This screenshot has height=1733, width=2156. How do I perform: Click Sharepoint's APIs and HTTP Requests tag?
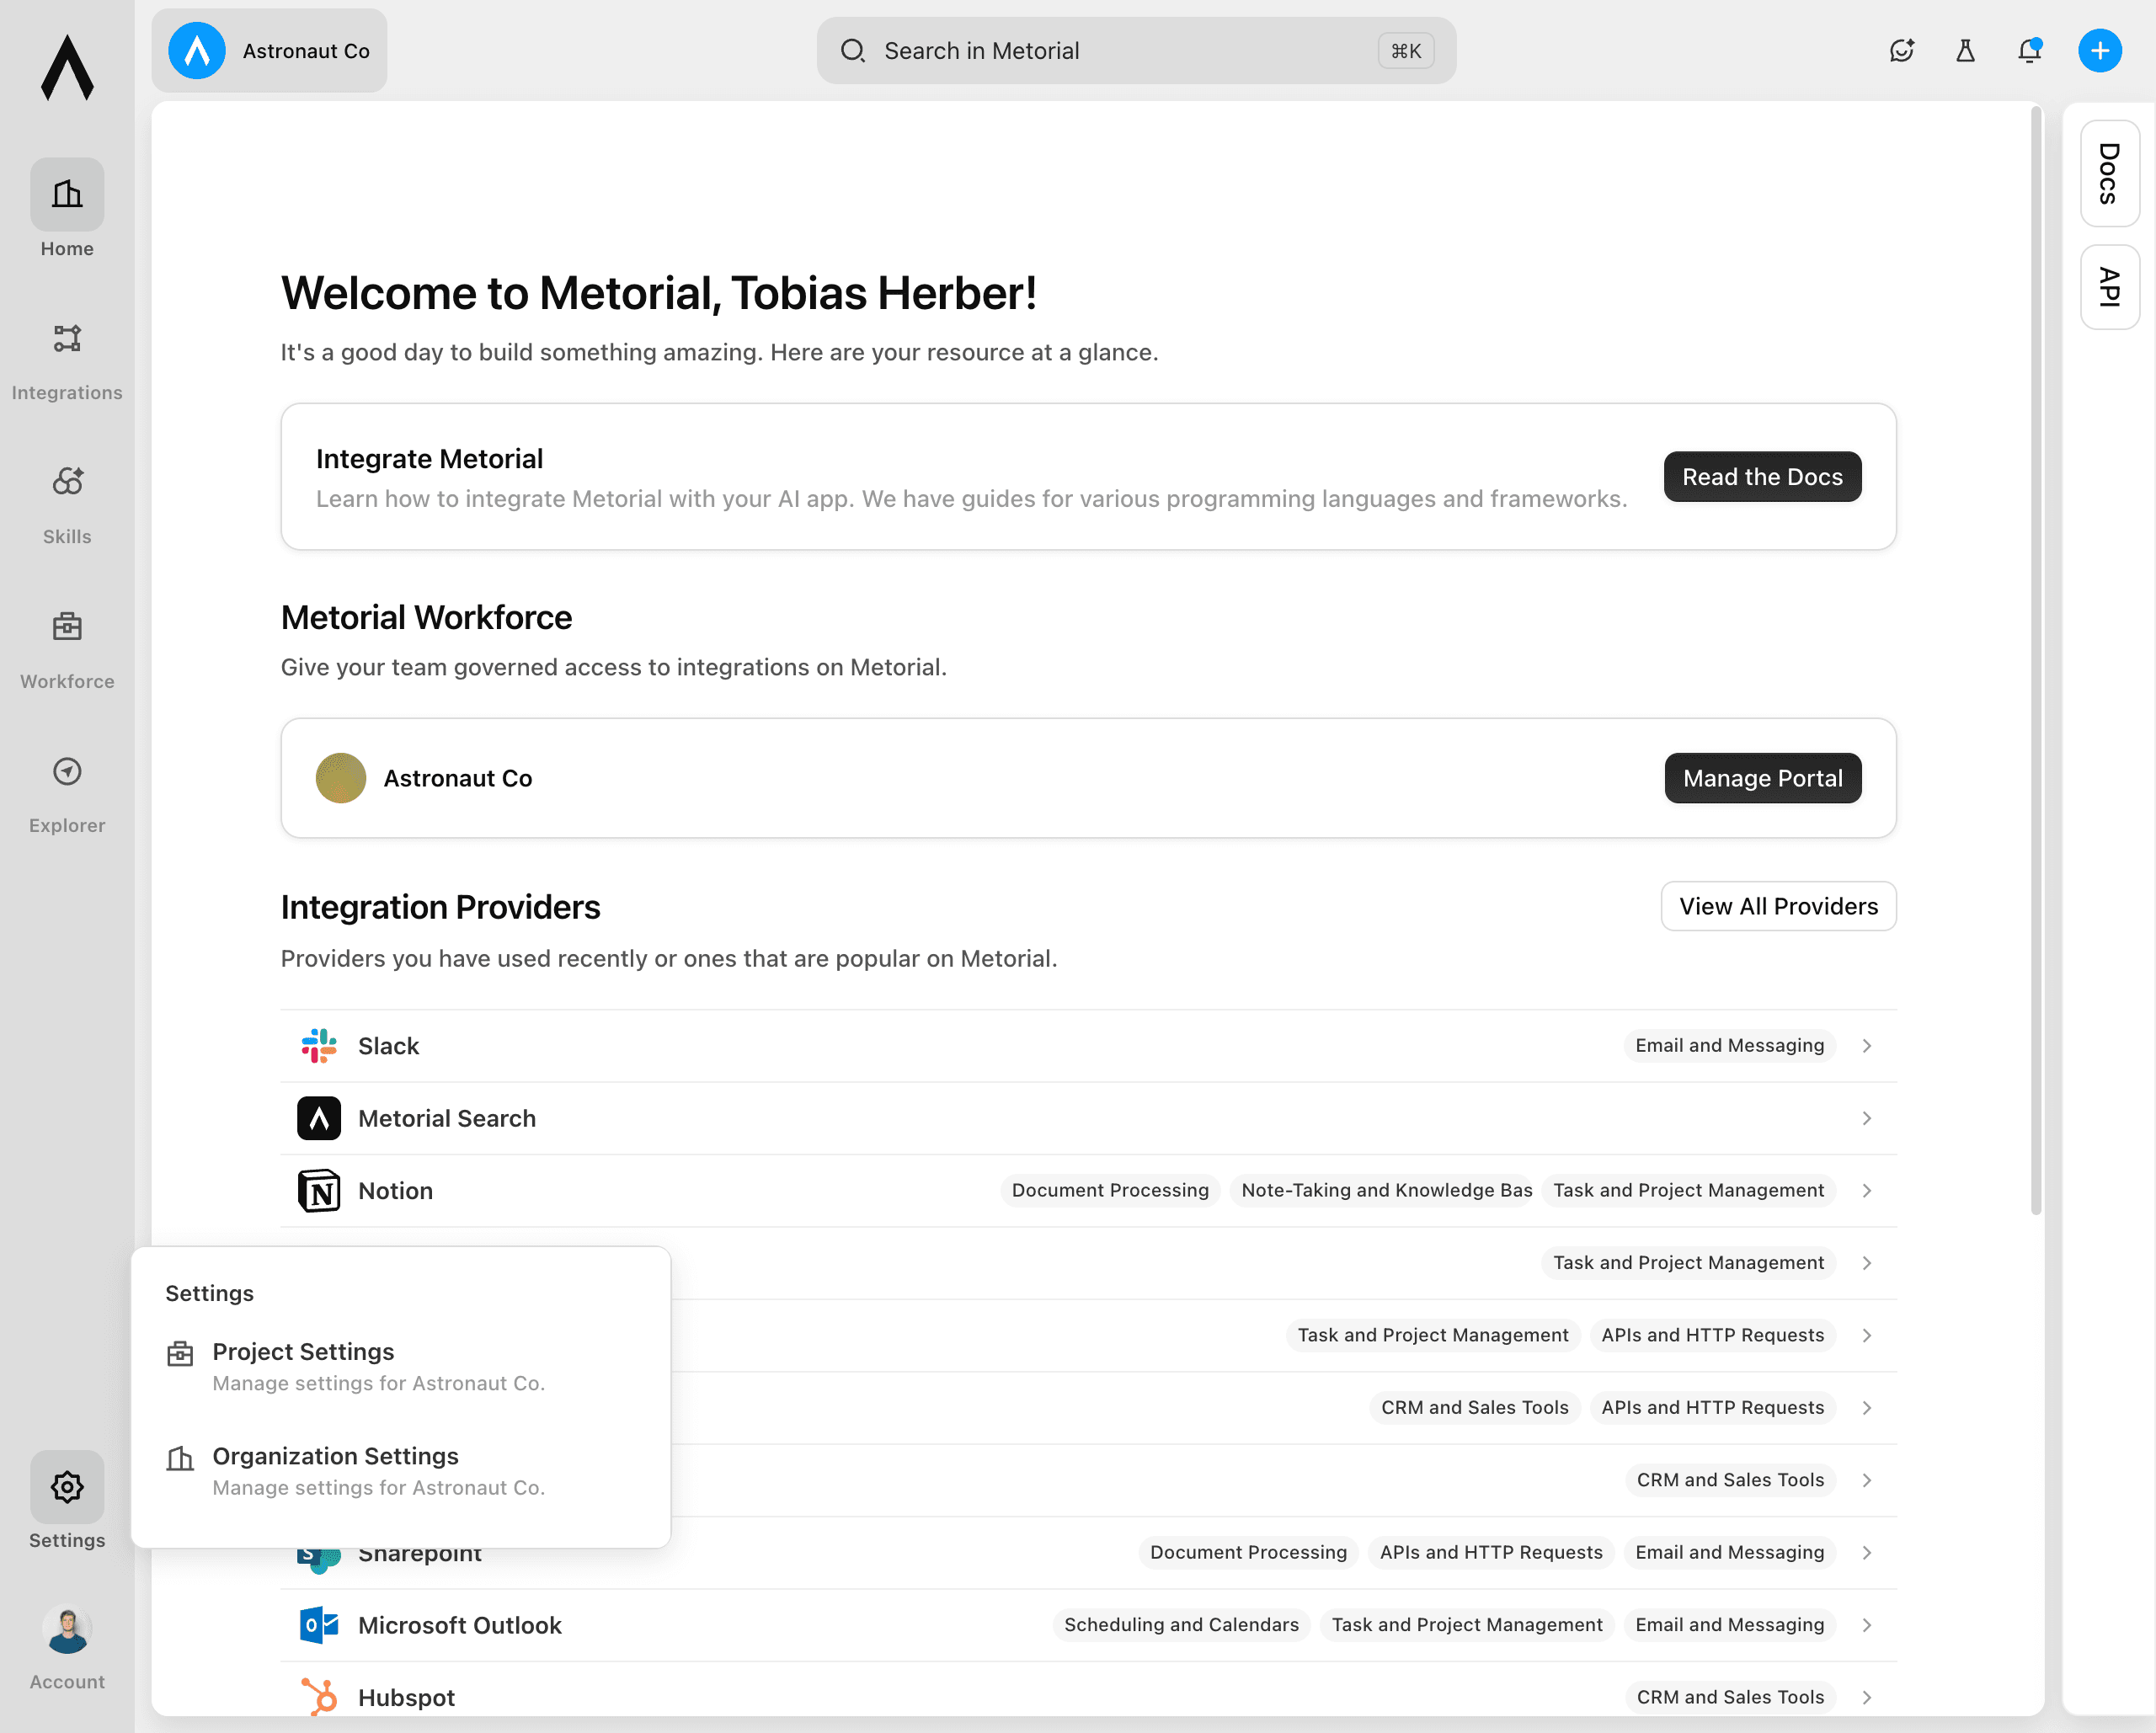coord(1491,1552)
